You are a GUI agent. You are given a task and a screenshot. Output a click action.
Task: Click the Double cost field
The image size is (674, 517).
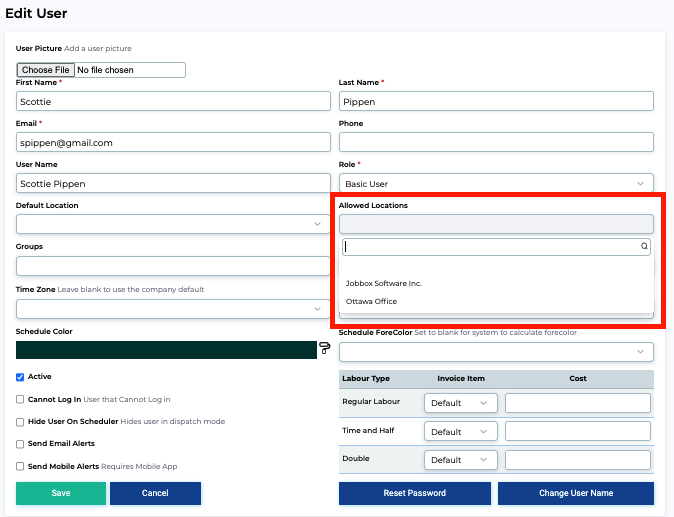click(578, 460)
